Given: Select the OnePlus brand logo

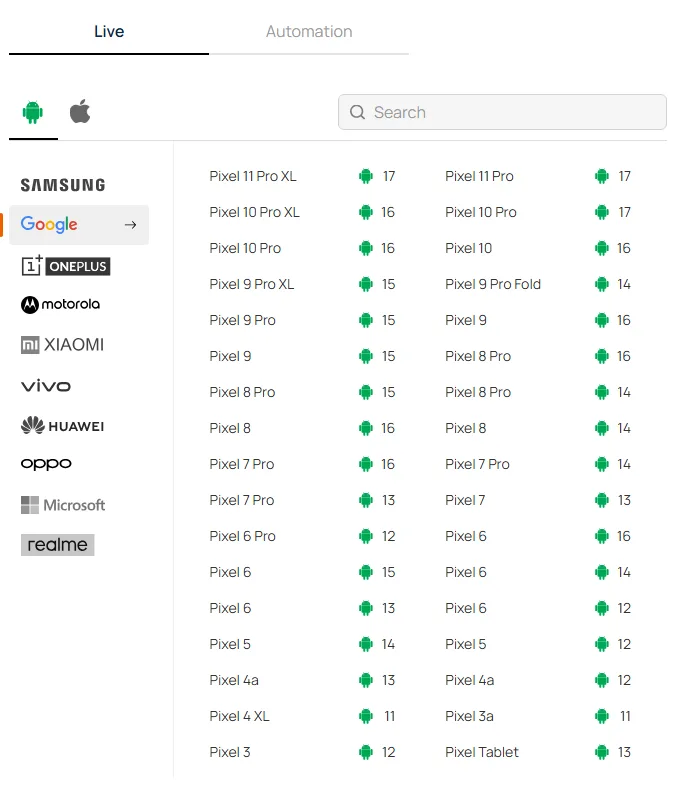Looking at the screenshot, I should coord(66,266).
